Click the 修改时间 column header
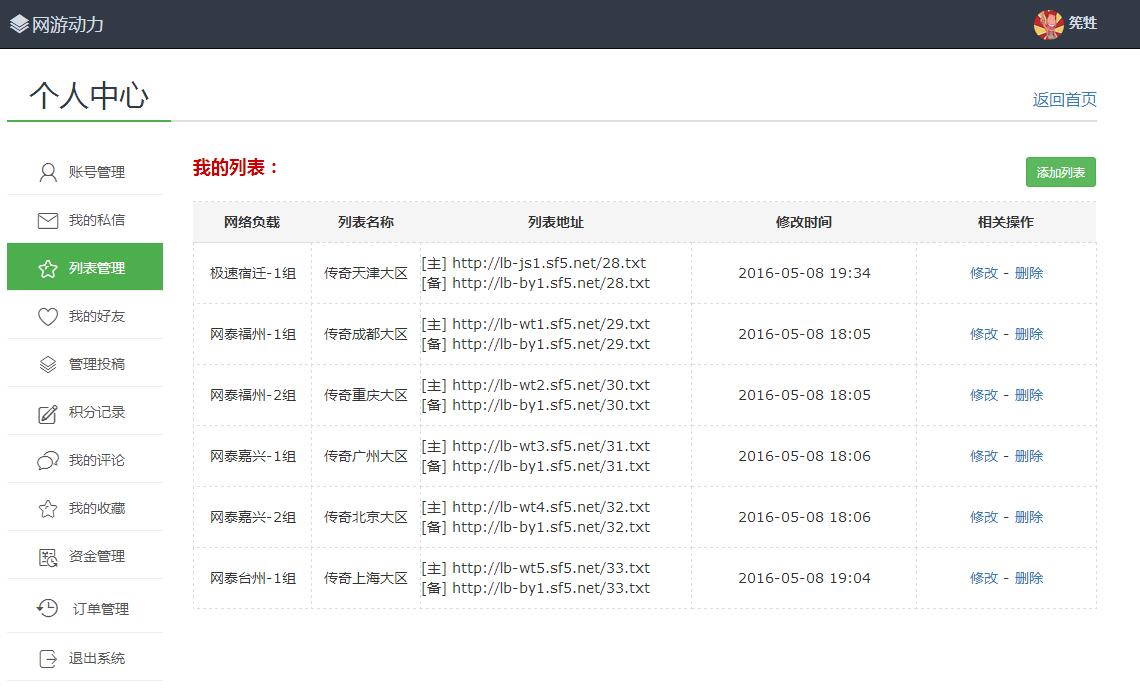This screenshot has height=692, width=1140. tap(803, 222)
